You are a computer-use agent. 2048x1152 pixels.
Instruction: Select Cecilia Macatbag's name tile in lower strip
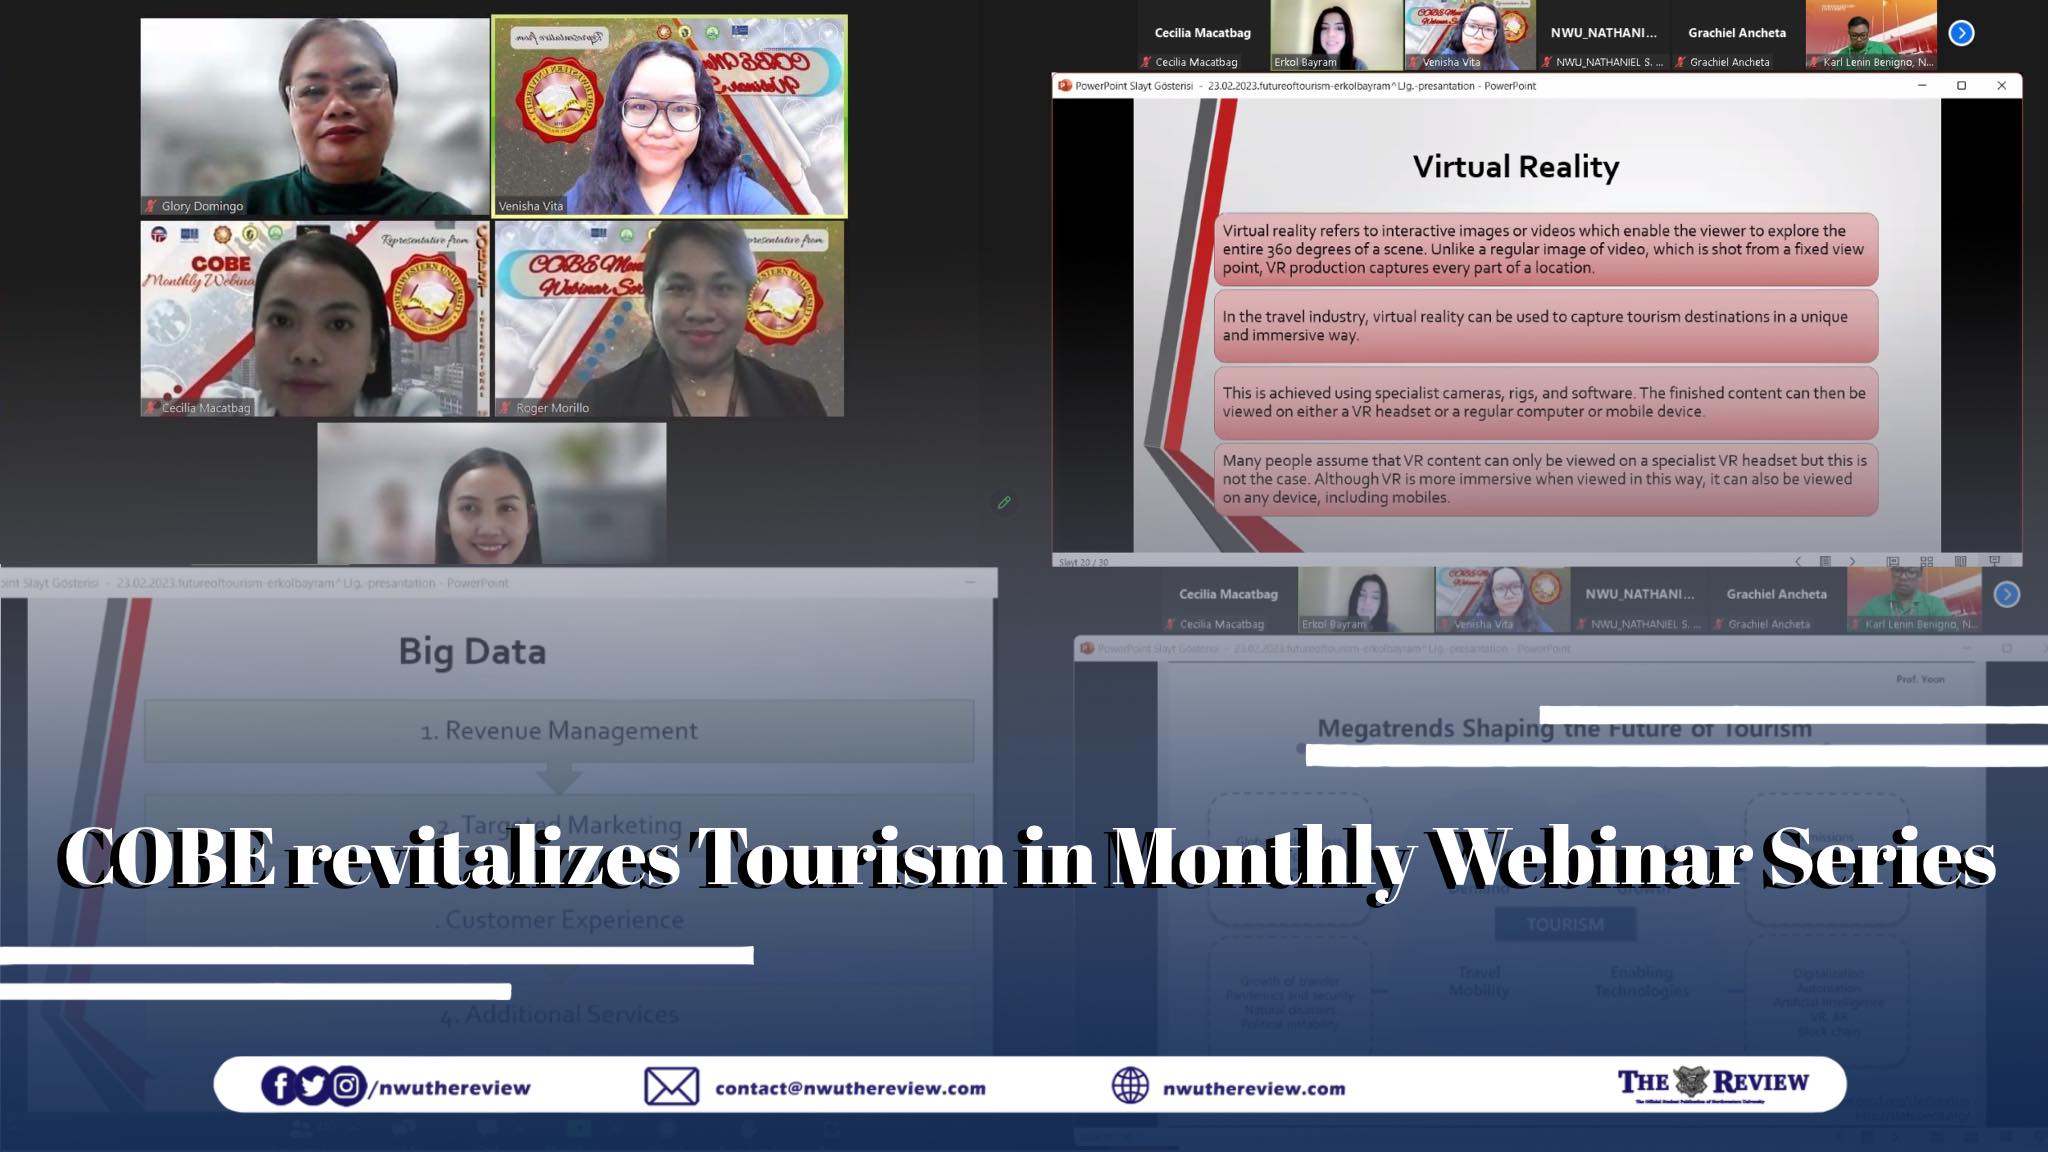point(1228,600)
